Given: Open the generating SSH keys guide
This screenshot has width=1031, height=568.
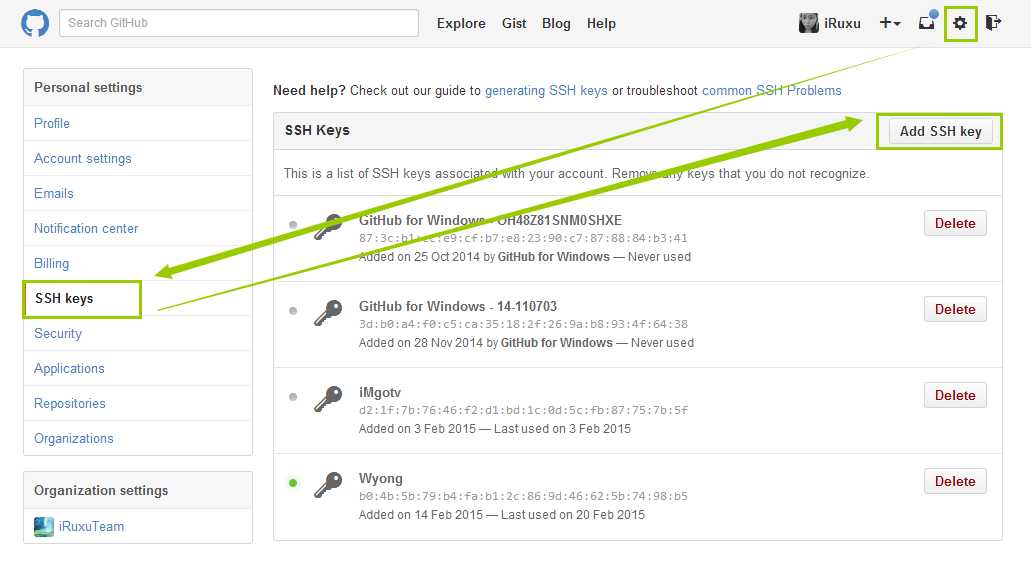Looking at the screenshot, I should (x=546, y=91).
